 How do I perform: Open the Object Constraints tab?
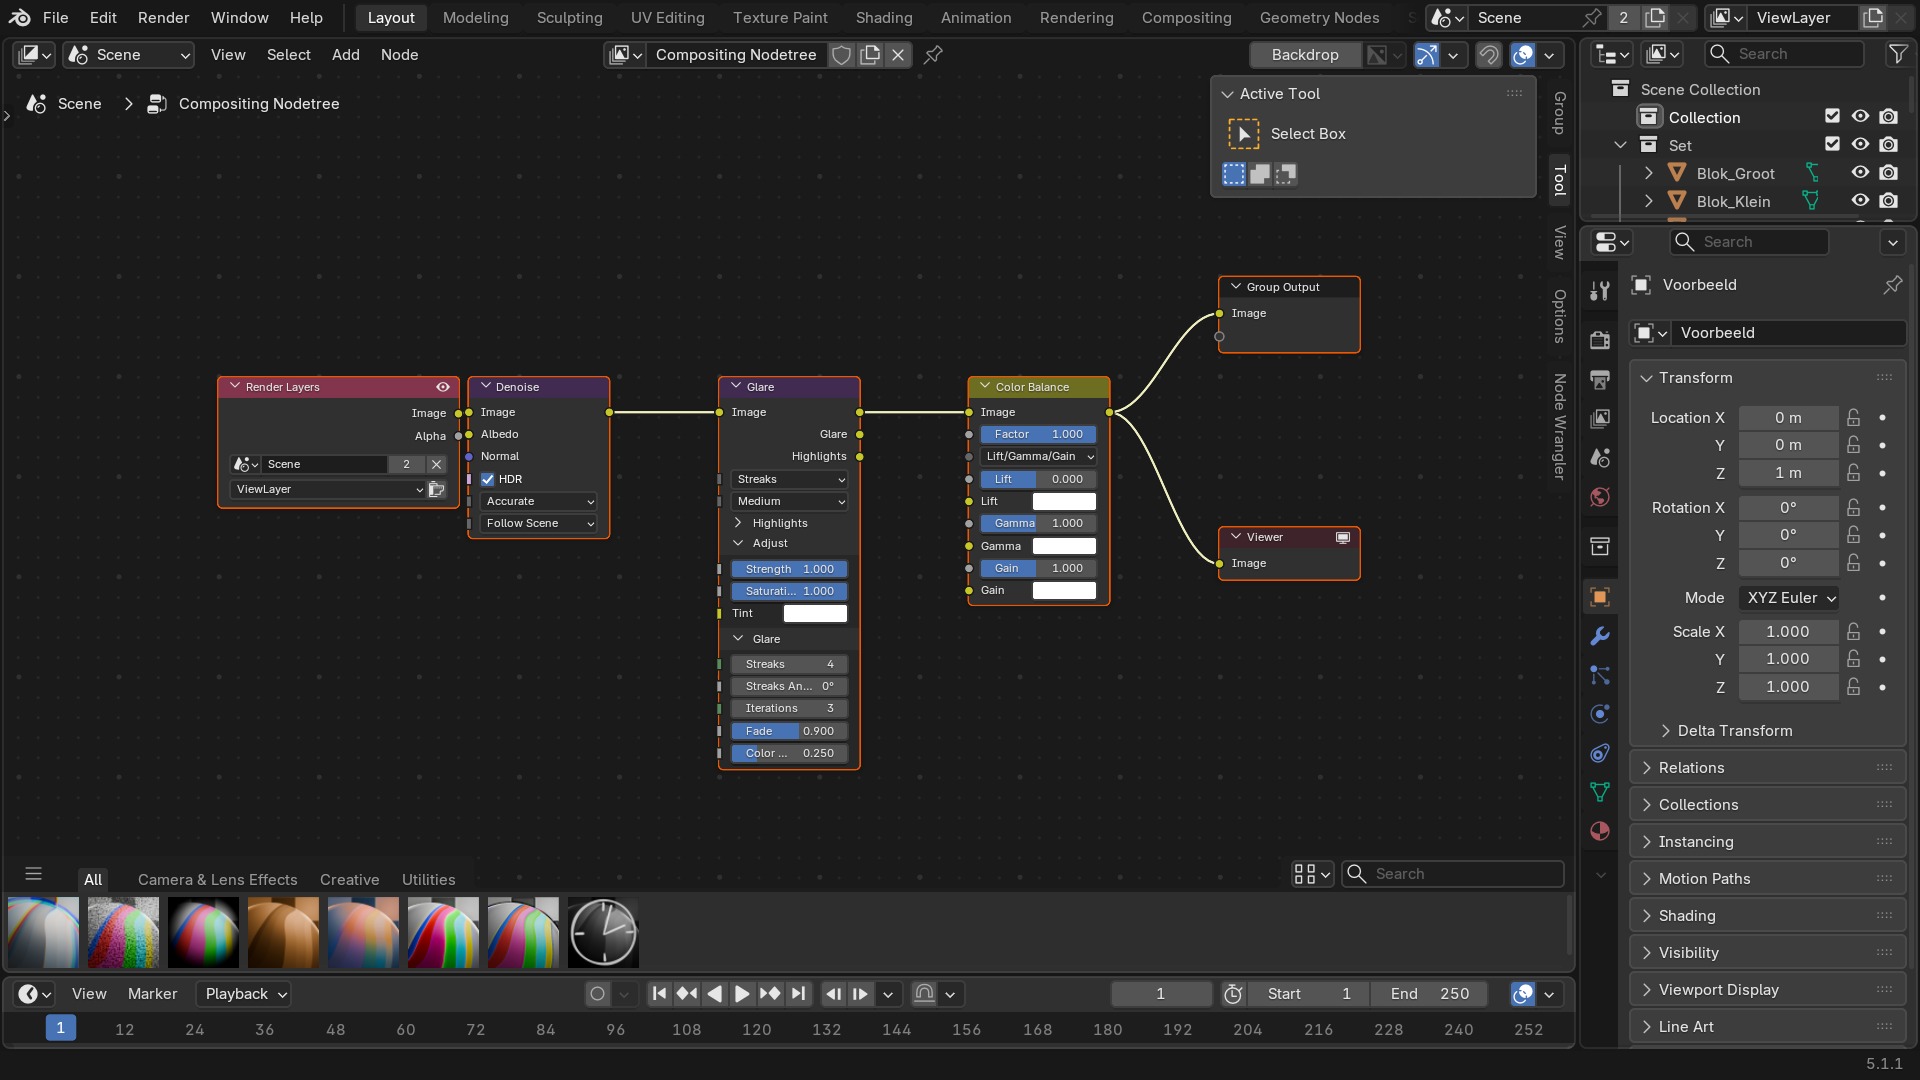[1600, 753]
